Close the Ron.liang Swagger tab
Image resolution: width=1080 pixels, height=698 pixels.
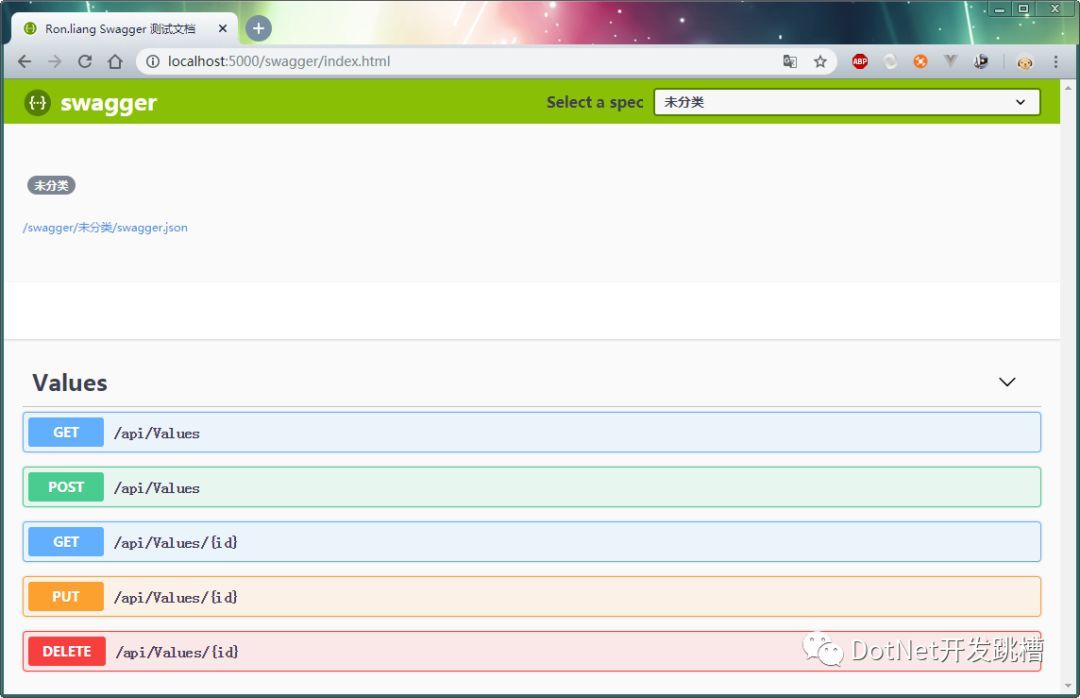(222, 28)
